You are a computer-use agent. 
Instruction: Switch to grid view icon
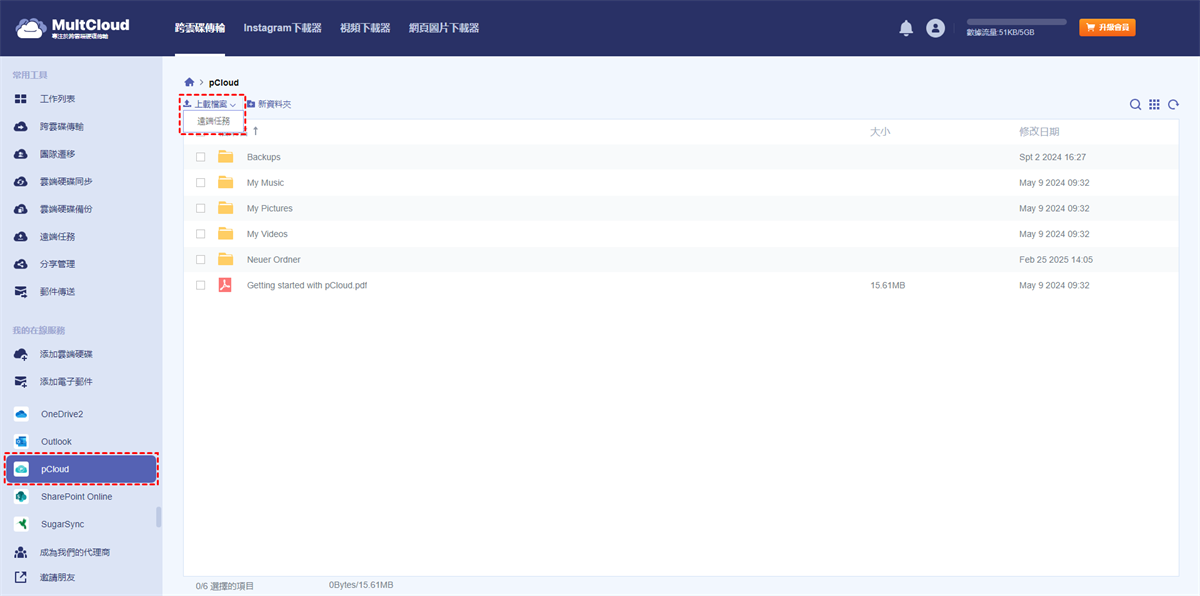click(1154, 104)
